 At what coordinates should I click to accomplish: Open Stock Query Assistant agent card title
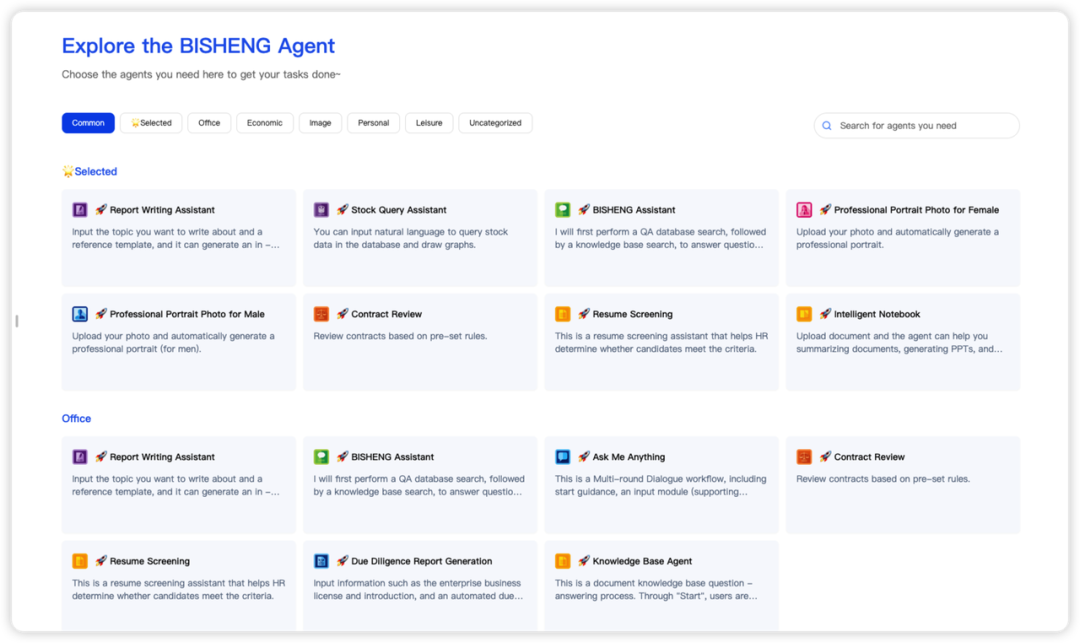click(399, 210)
